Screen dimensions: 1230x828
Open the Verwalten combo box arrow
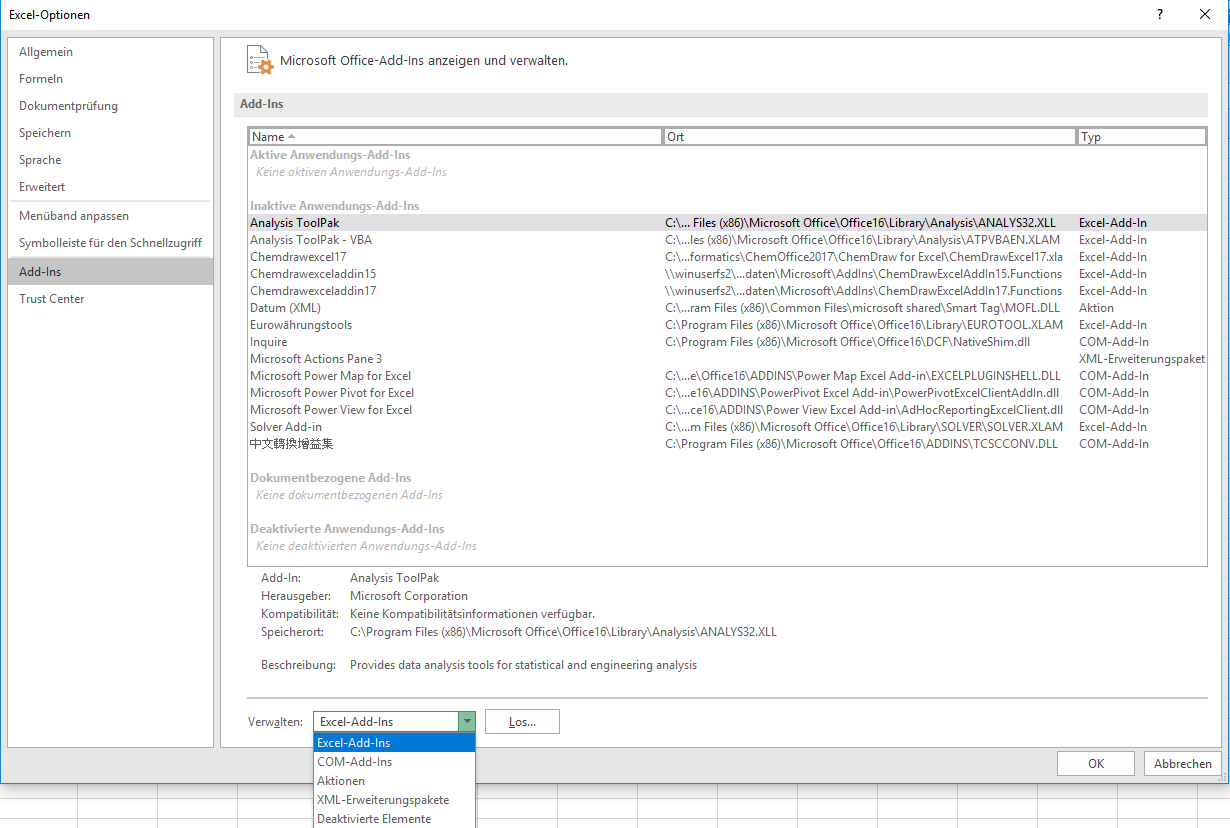466,722
